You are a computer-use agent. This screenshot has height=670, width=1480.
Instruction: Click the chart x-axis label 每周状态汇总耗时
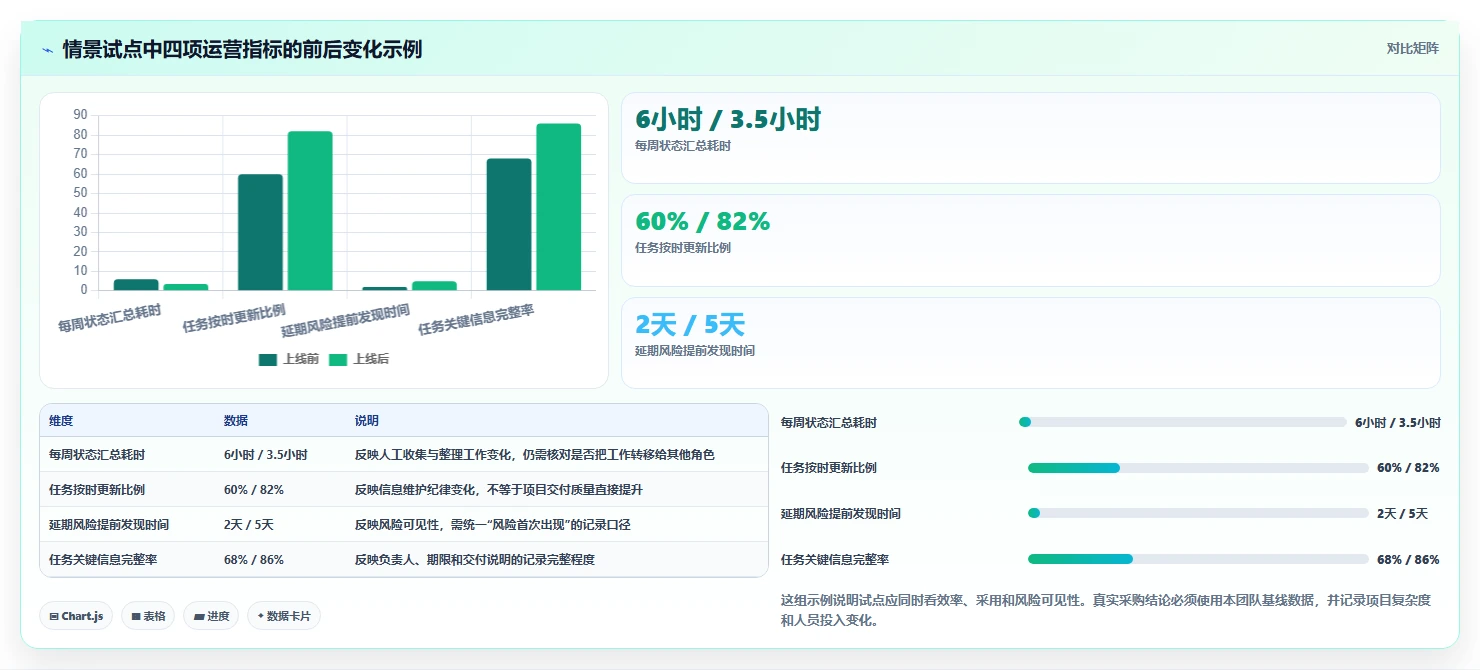click(x=109, y=317)
